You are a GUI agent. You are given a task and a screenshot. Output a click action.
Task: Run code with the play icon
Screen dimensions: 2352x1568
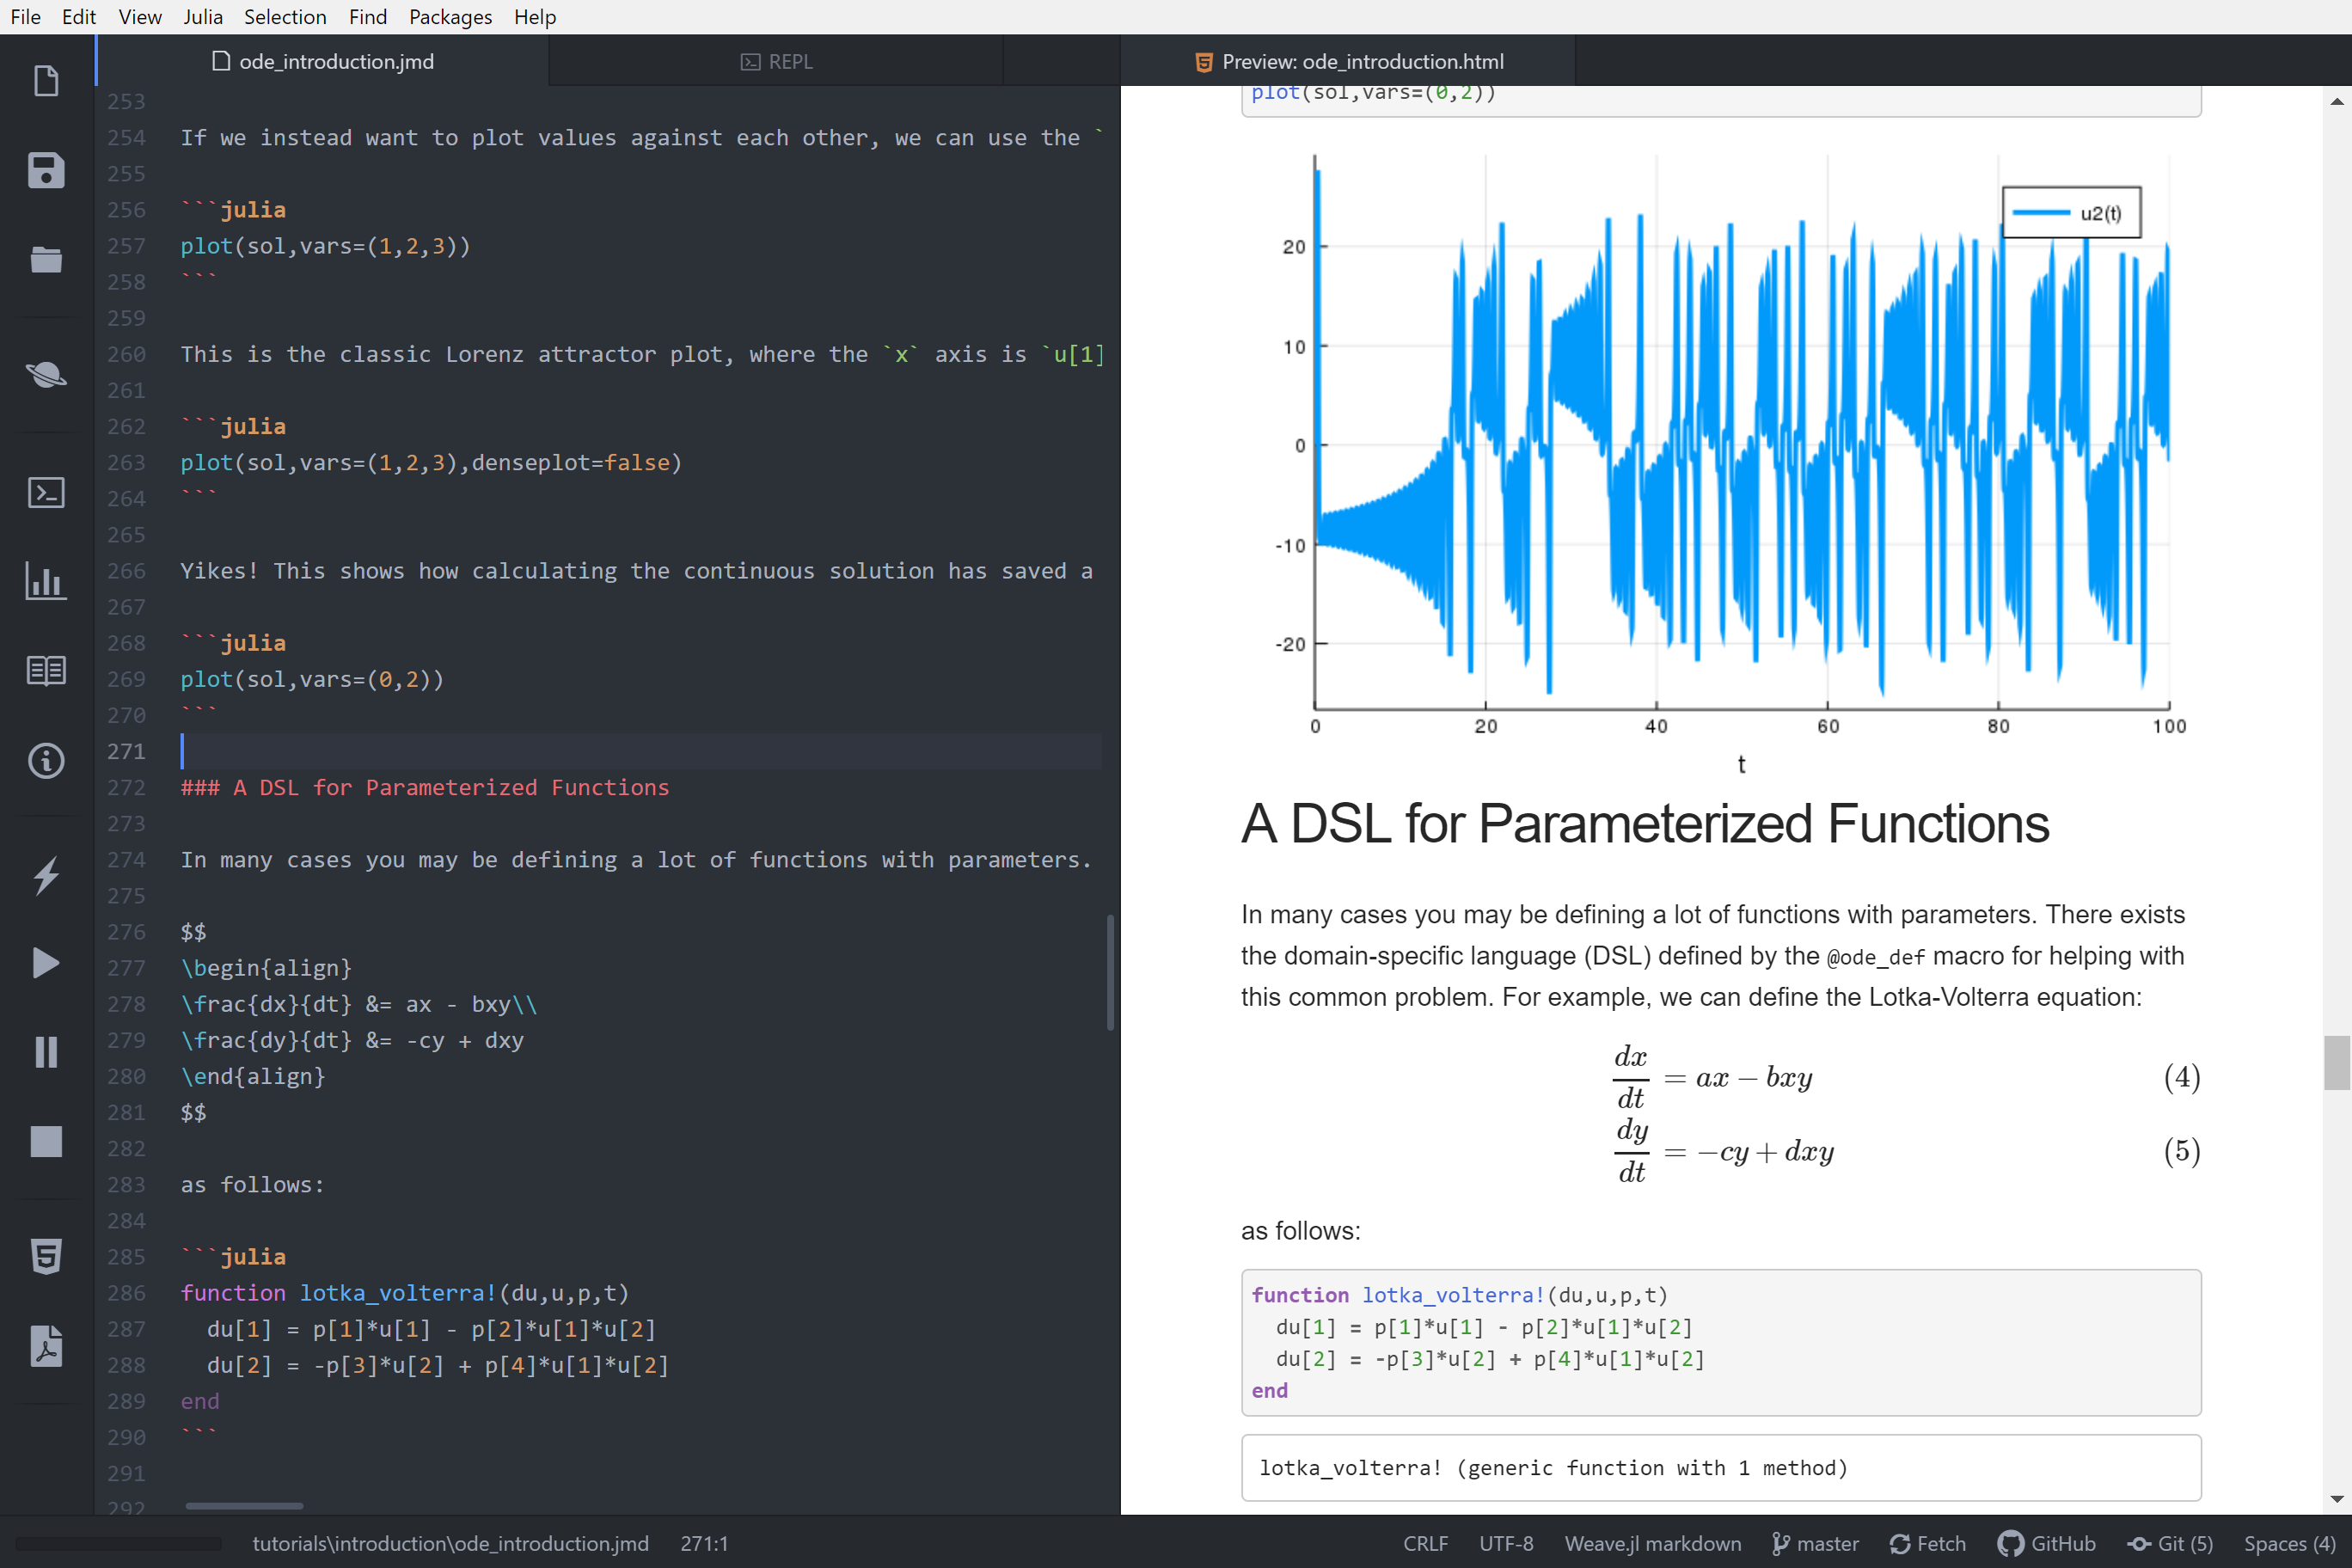46,963
